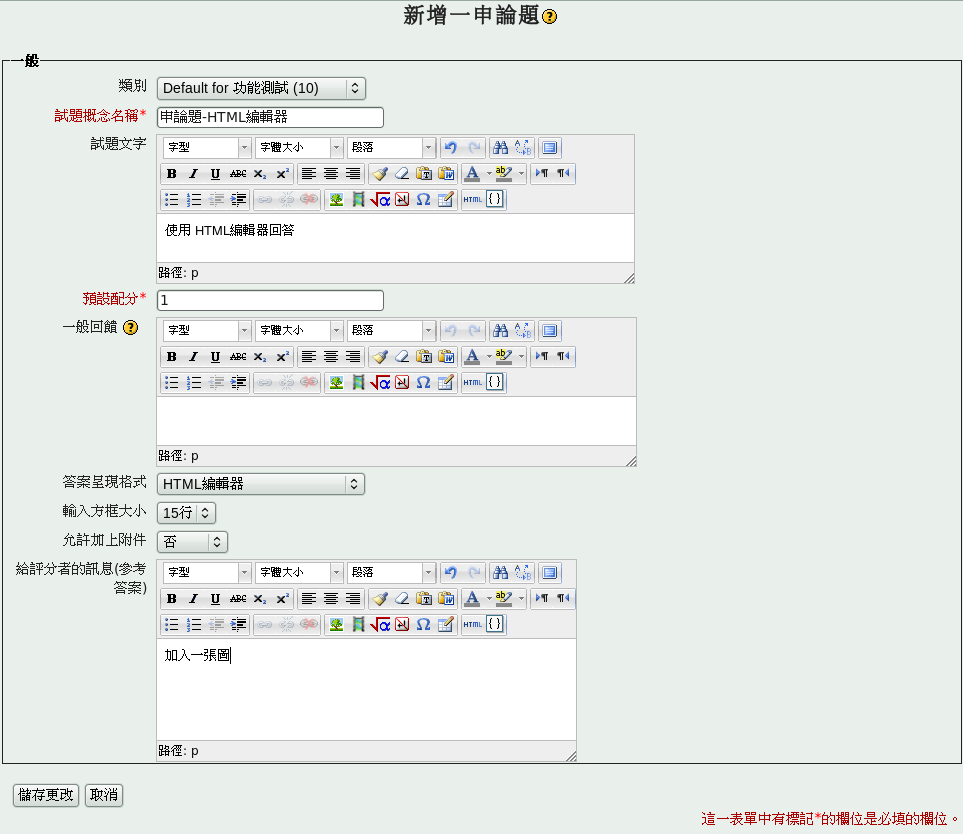This screenshot has height=834, width=963.
Task: Open the 允許加上附件 dropdown
Action: coord(192,542)
